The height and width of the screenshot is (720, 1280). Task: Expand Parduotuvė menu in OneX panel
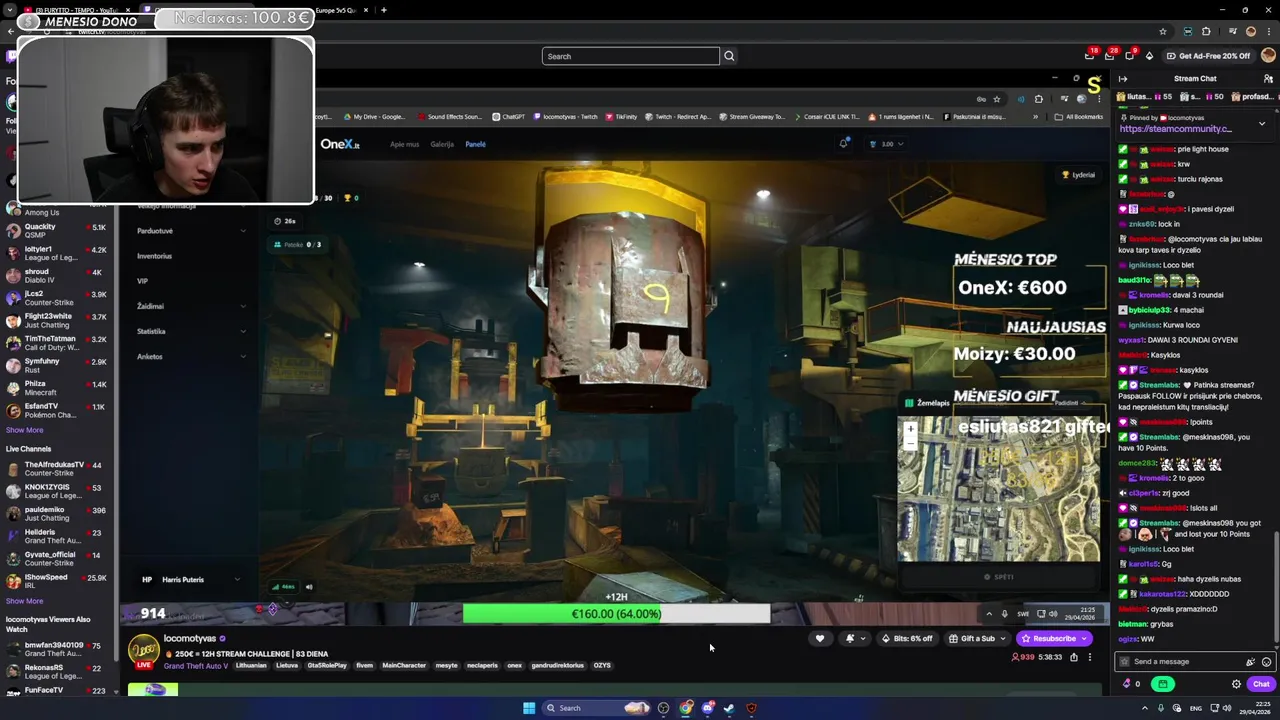pos(191,231)
